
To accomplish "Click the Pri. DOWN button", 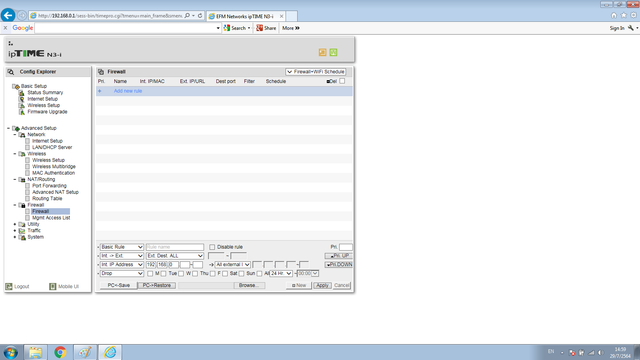I will click(339, 264).
